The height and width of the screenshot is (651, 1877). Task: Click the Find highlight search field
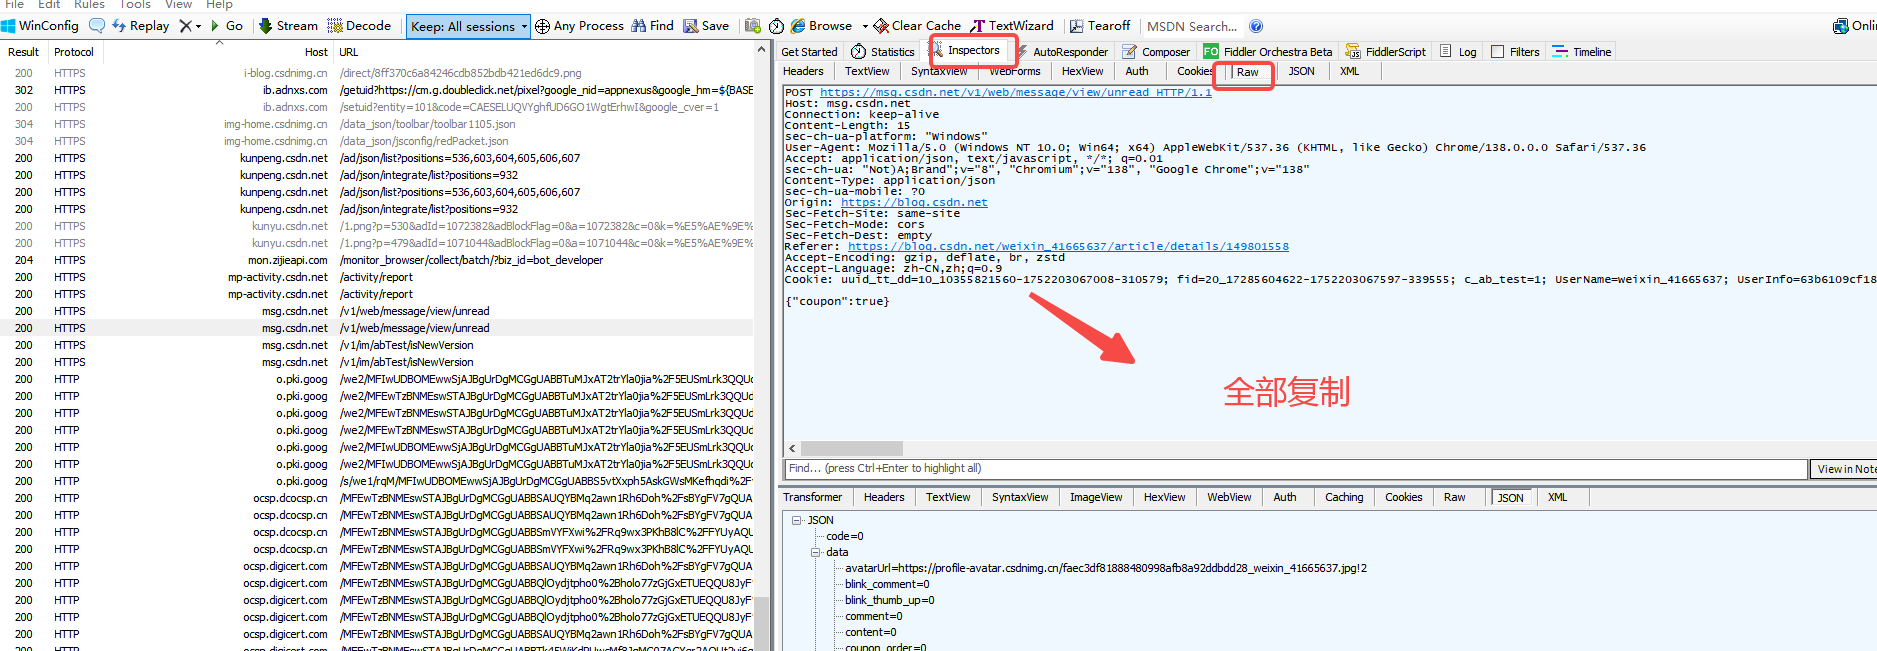click(1296, 468)
